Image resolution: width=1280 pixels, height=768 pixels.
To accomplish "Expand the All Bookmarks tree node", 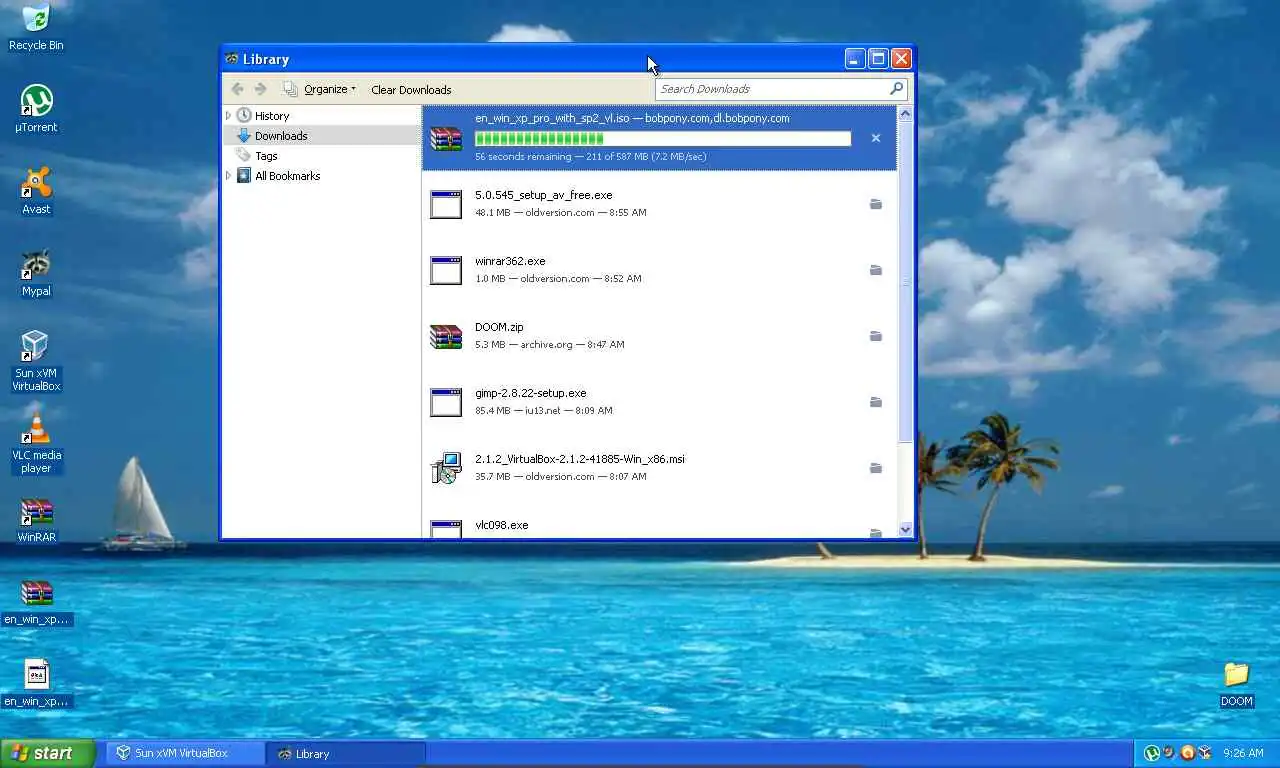I will (228, 176).
